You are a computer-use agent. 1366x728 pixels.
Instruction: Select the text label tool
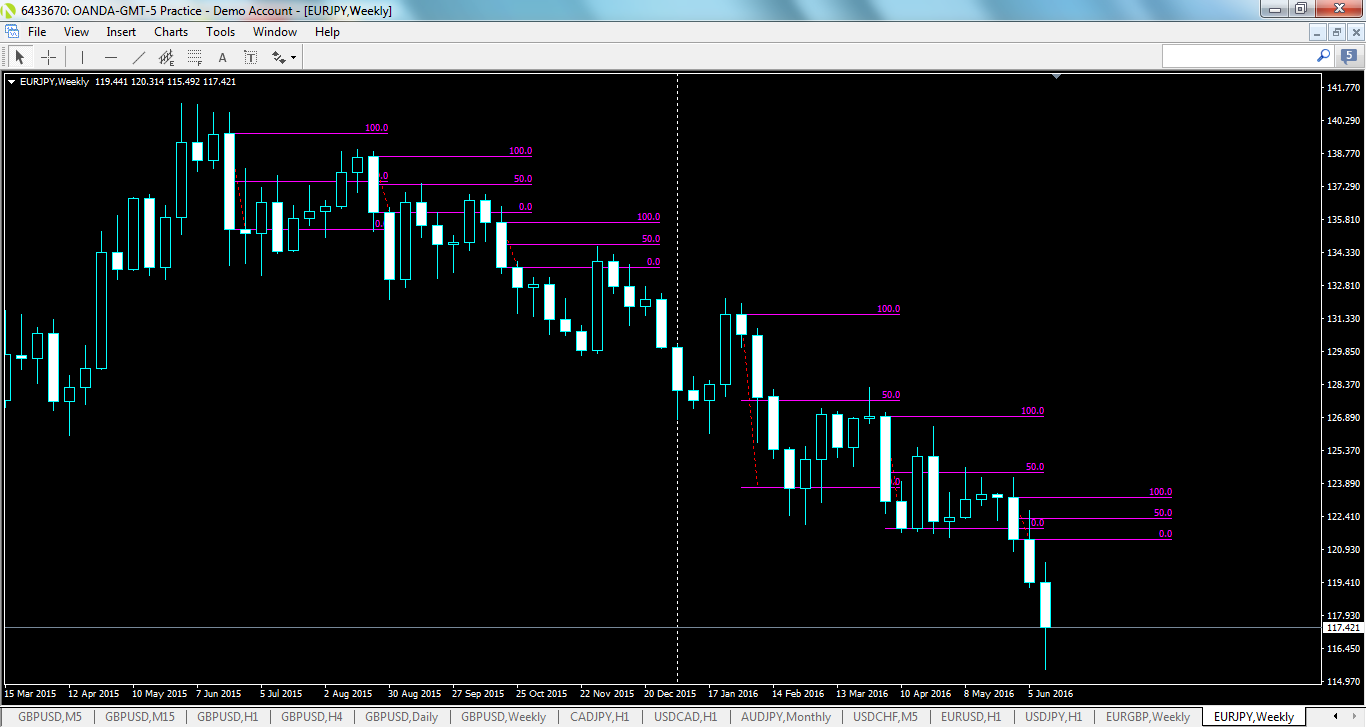tap(250, 57)
